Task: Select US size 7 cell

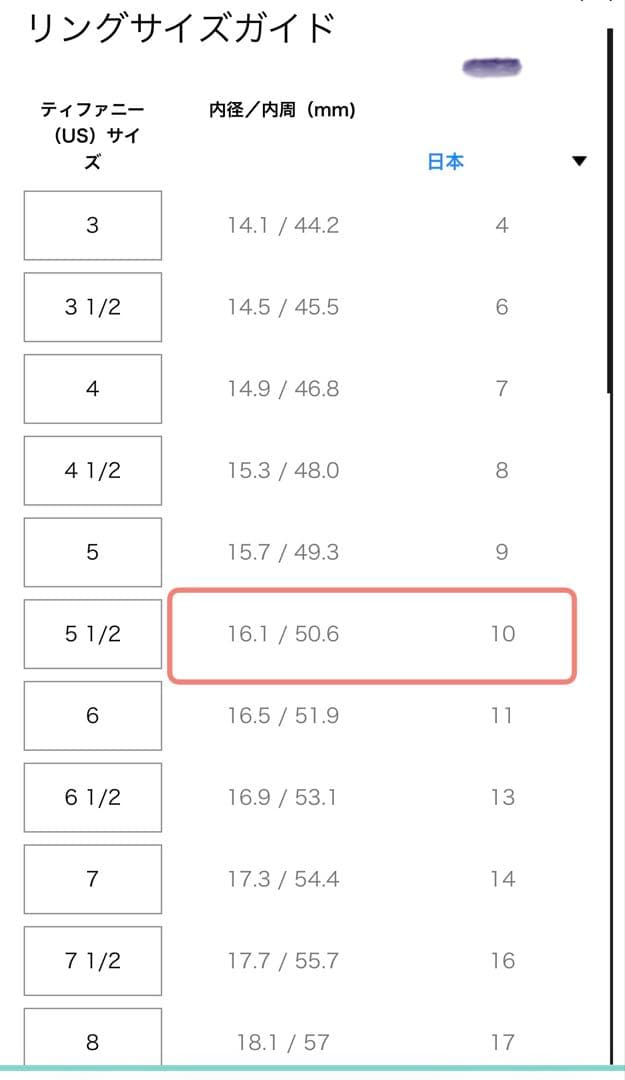Action: pos(92,879)
